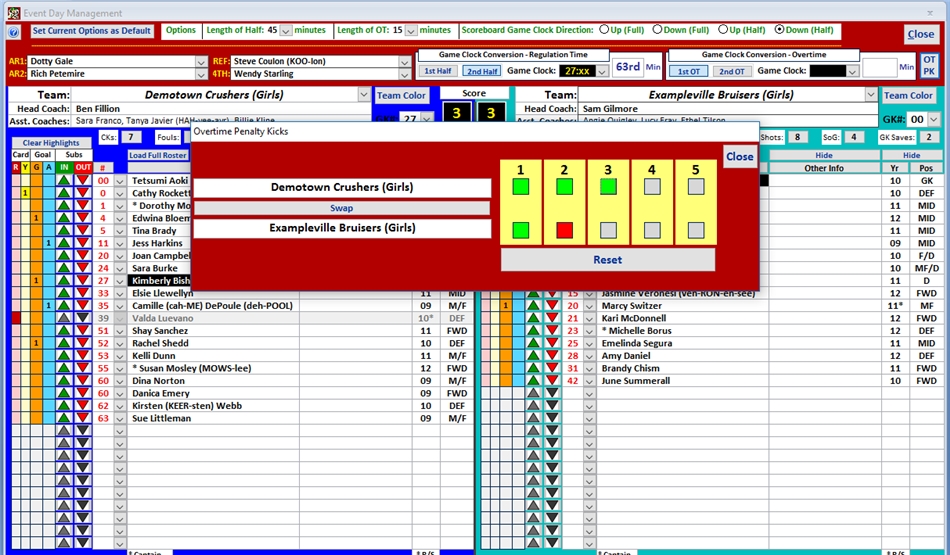Toggle kick 5 result for Exampleville Bruisers
950x555 pixels.
(696, 230)
